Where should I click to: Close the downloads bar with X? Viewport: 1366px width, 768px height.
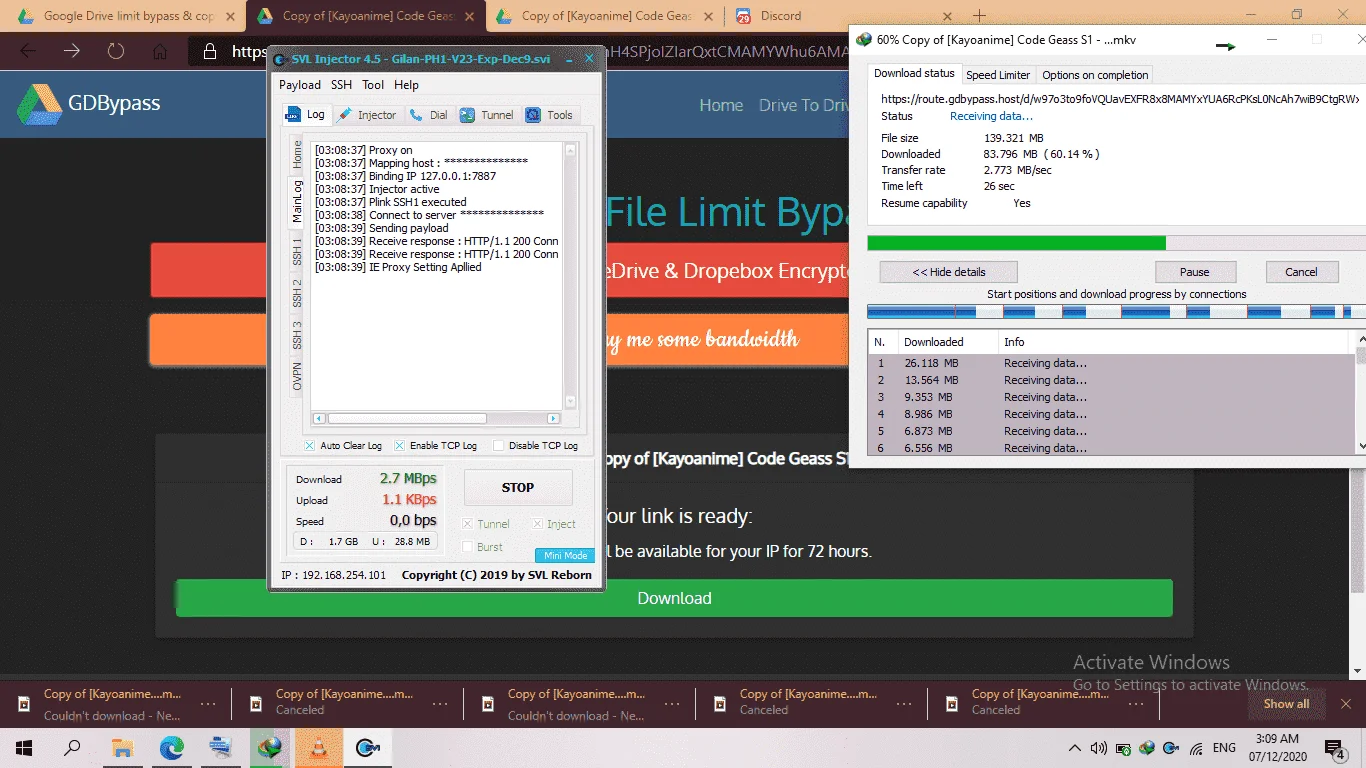pyautogui.click(x=1346, y=704)
